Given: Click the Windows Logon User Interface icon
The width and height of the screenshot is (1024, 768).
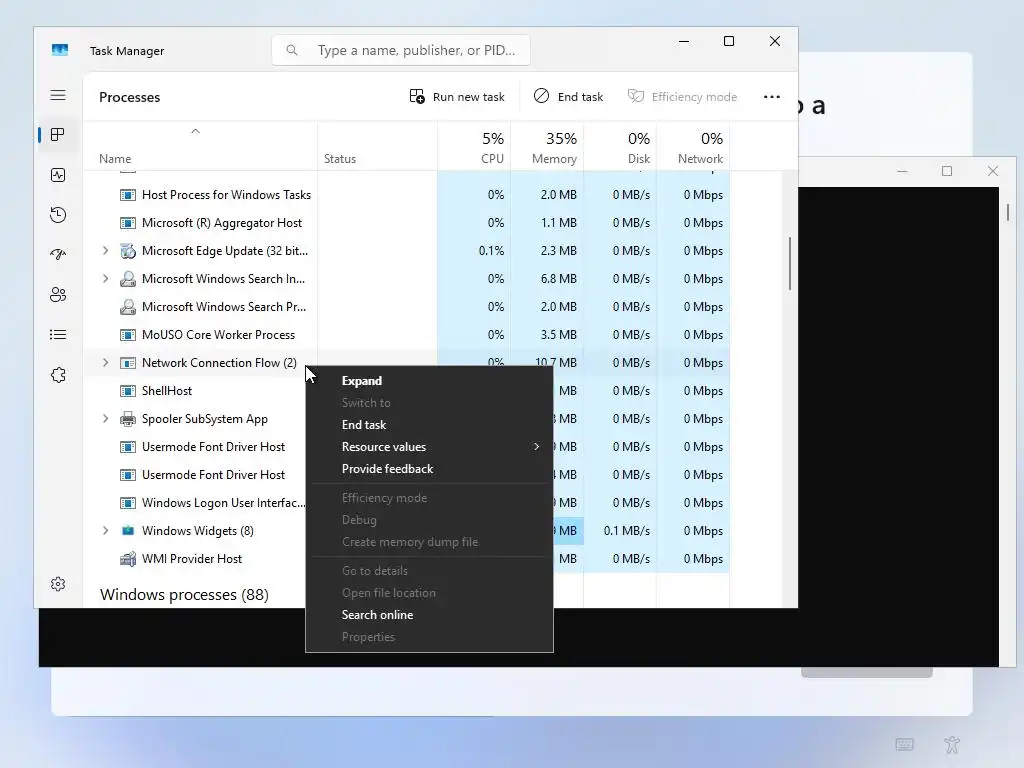Looking at the screenshot, I should click(x=128, y=503).
